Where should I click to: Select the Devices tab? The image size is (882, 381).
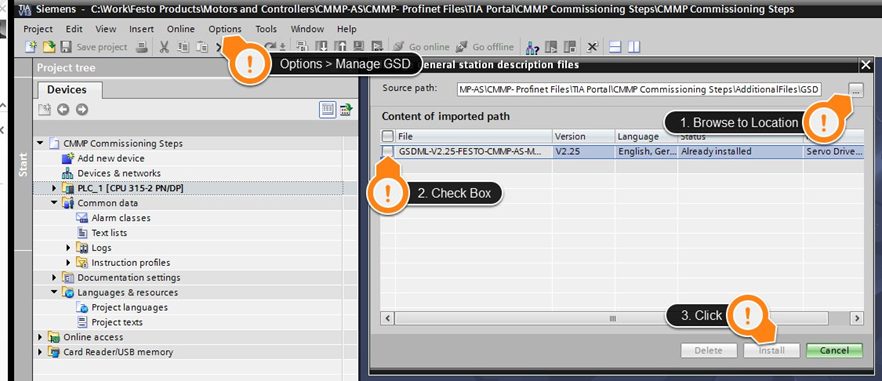[66, 90]
